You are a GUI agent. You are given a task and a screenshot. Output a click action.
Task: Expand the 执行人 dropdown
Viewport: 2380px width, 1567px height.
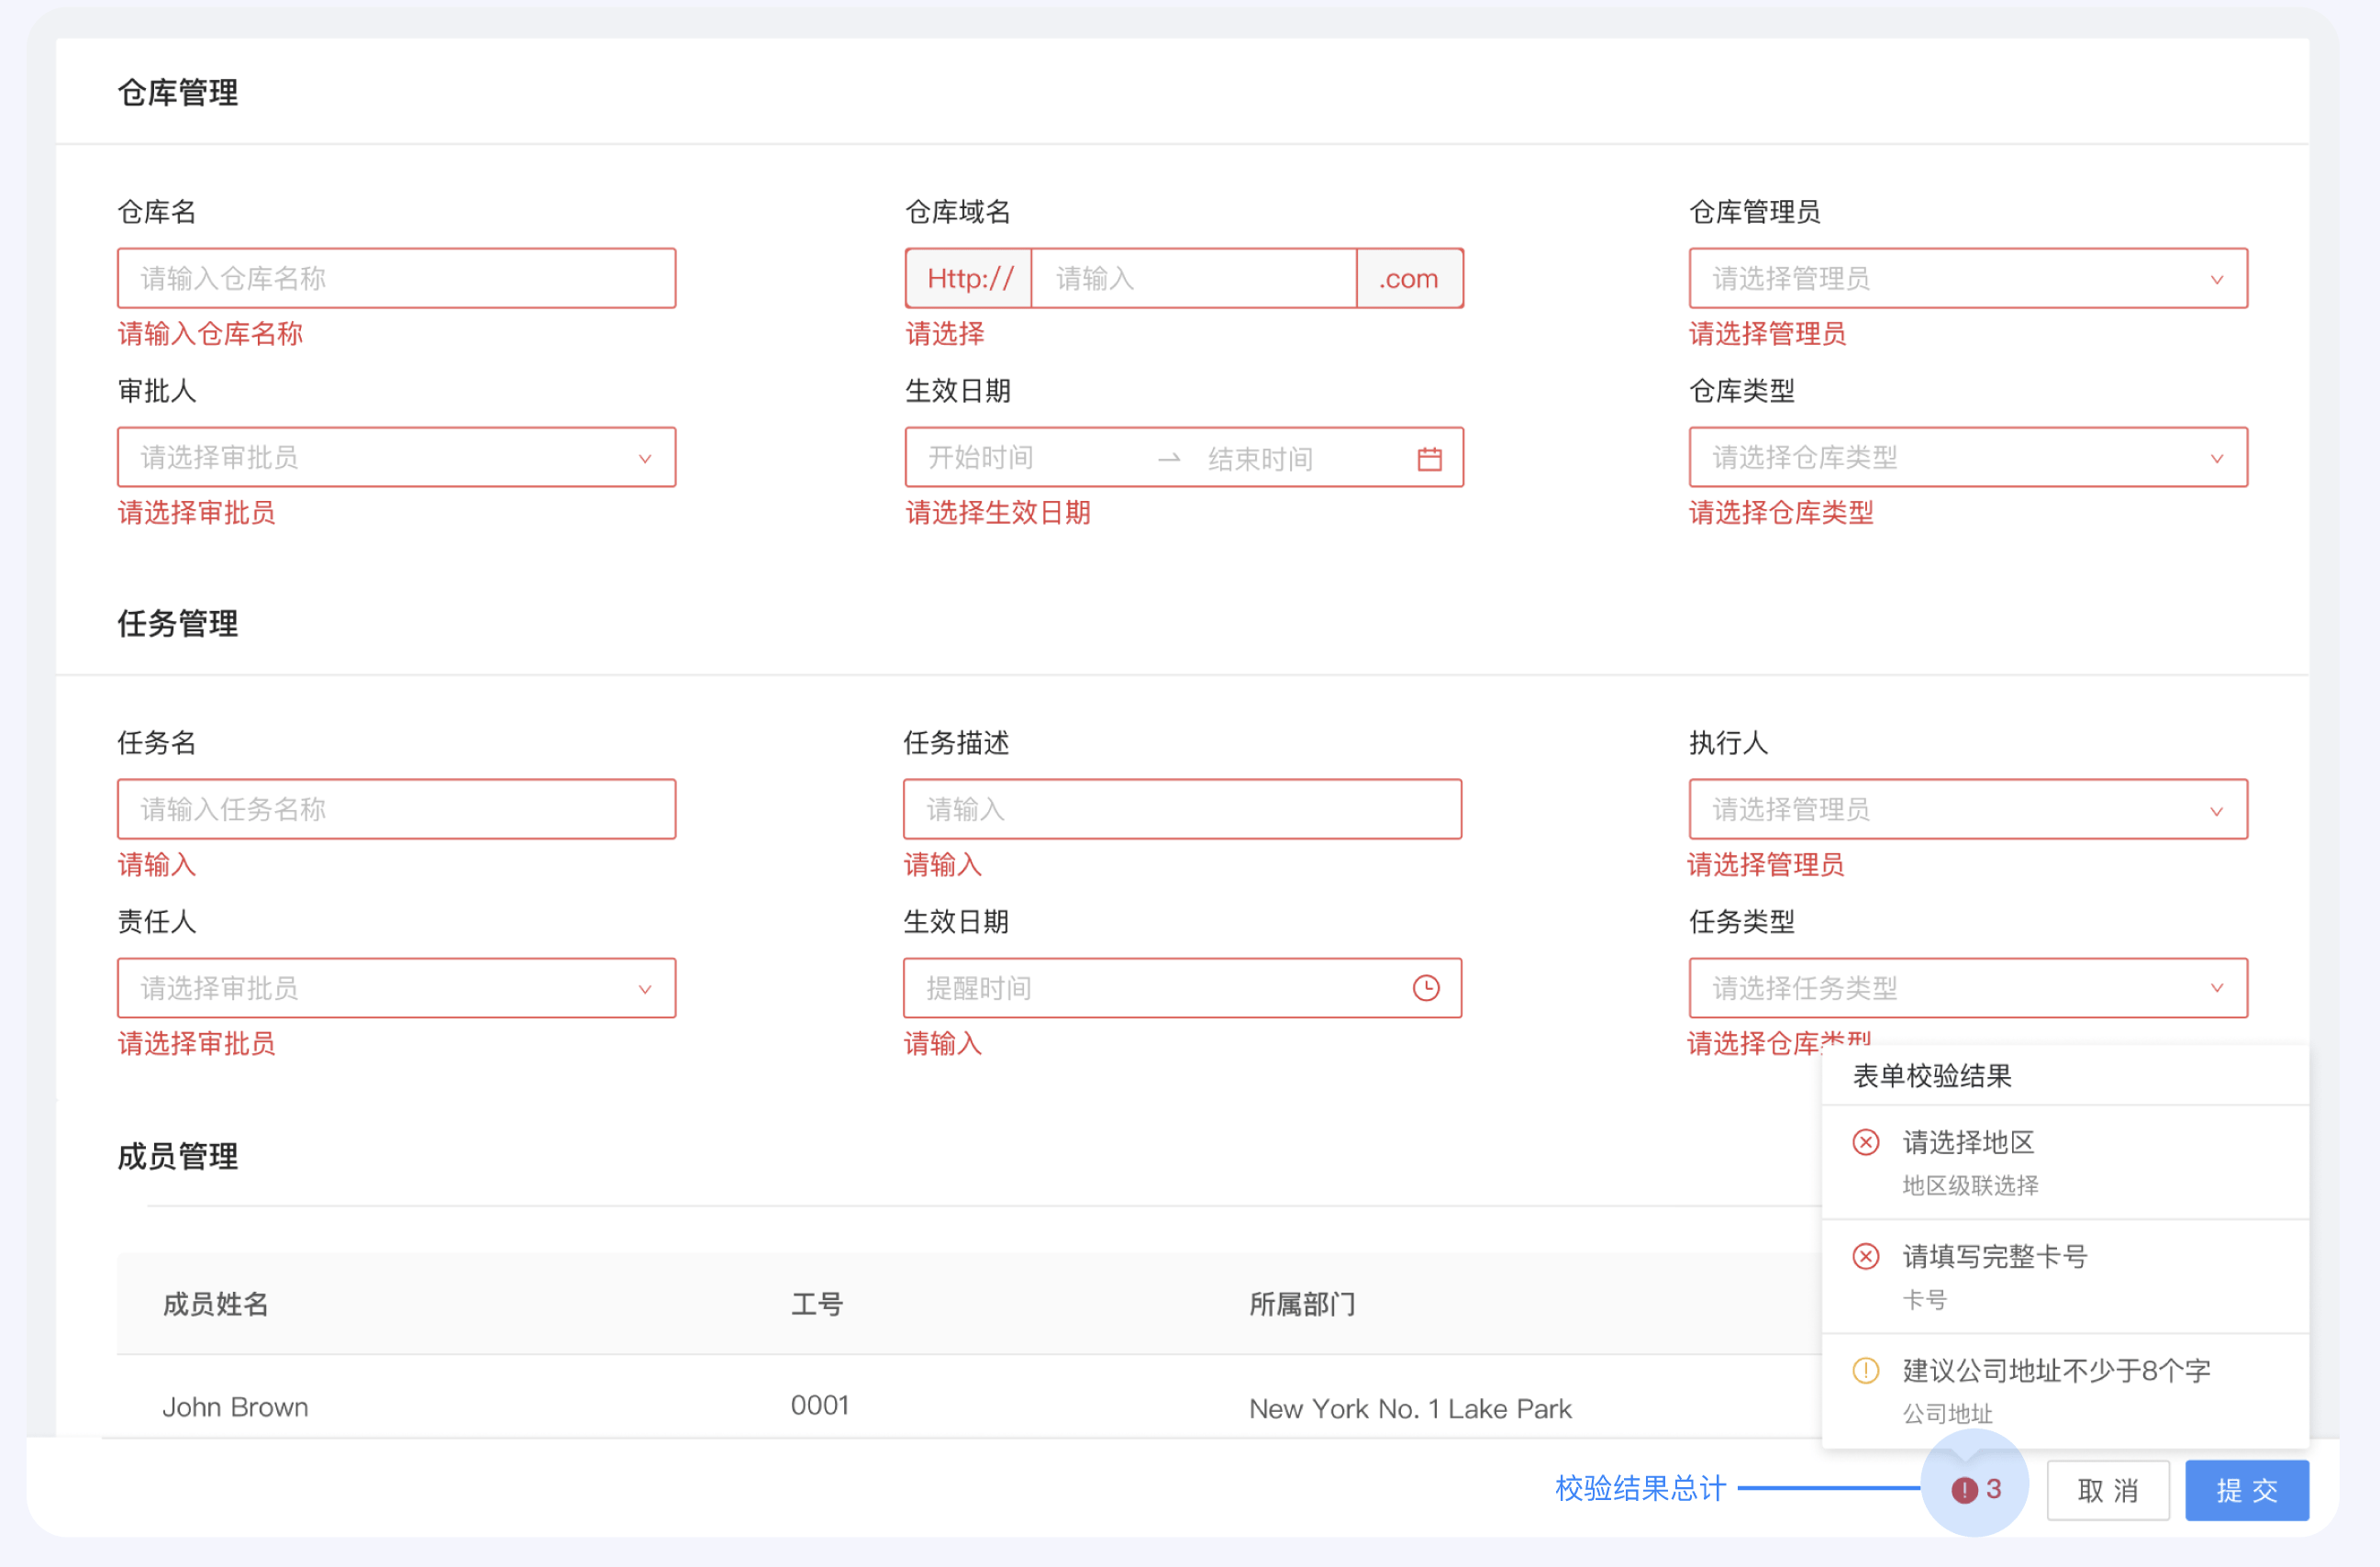(1968, 809)
